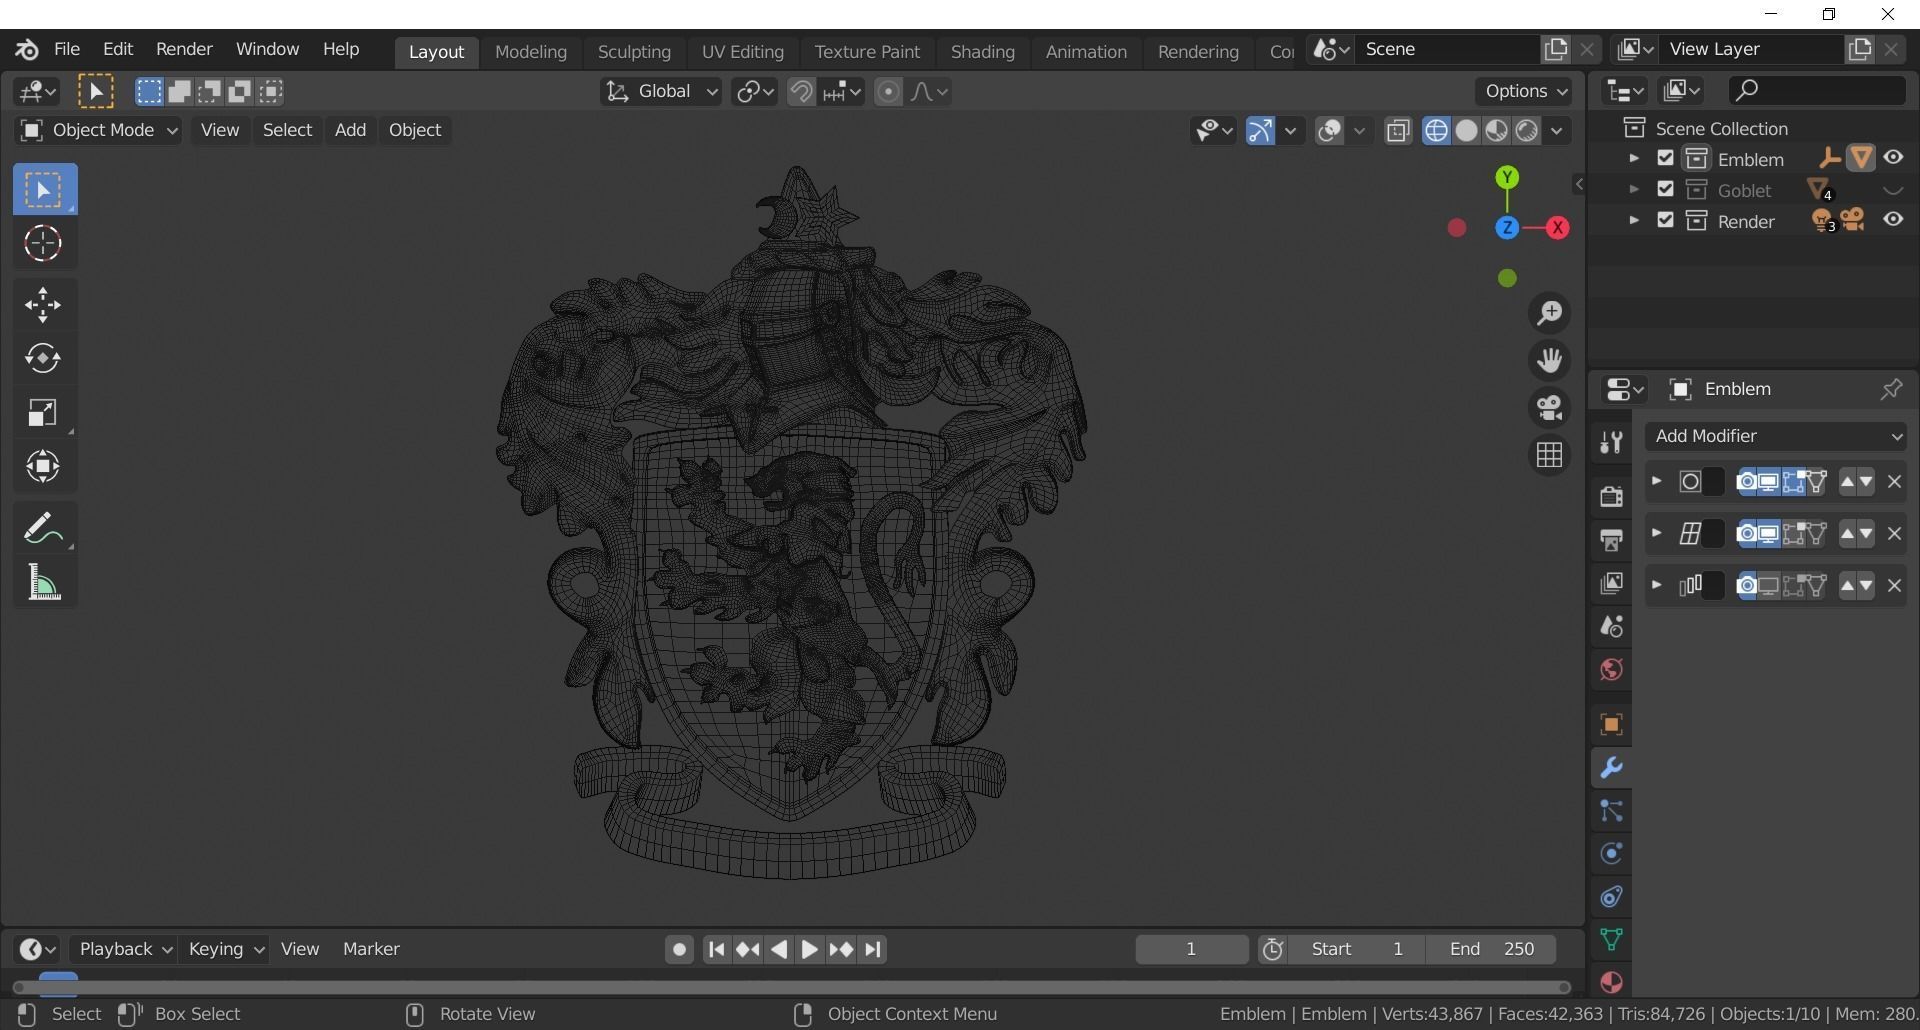Viewport: 1920px width, 1030px height.
Task: Choose the Annotate pencil tool
Action: coord(43,528)
